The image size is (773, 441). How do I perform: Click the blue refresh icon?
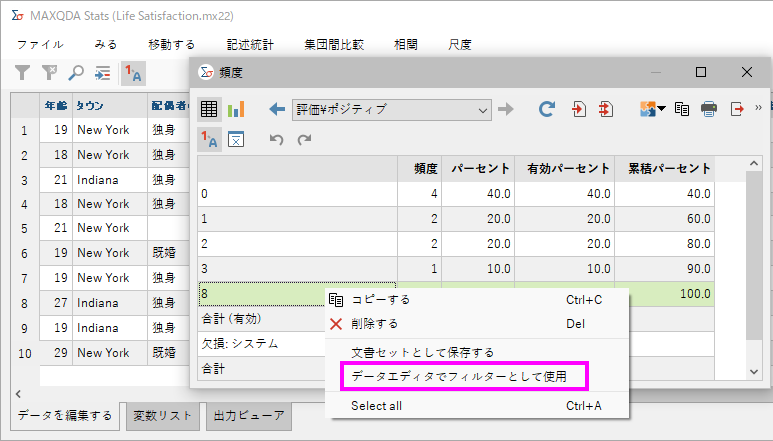547,109
